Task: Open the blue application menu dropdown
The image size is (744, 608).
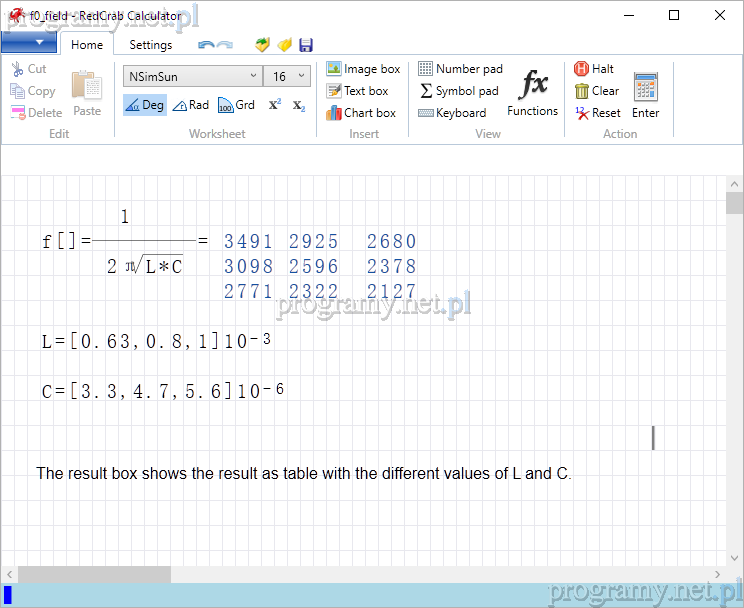Action: point(29,43)
